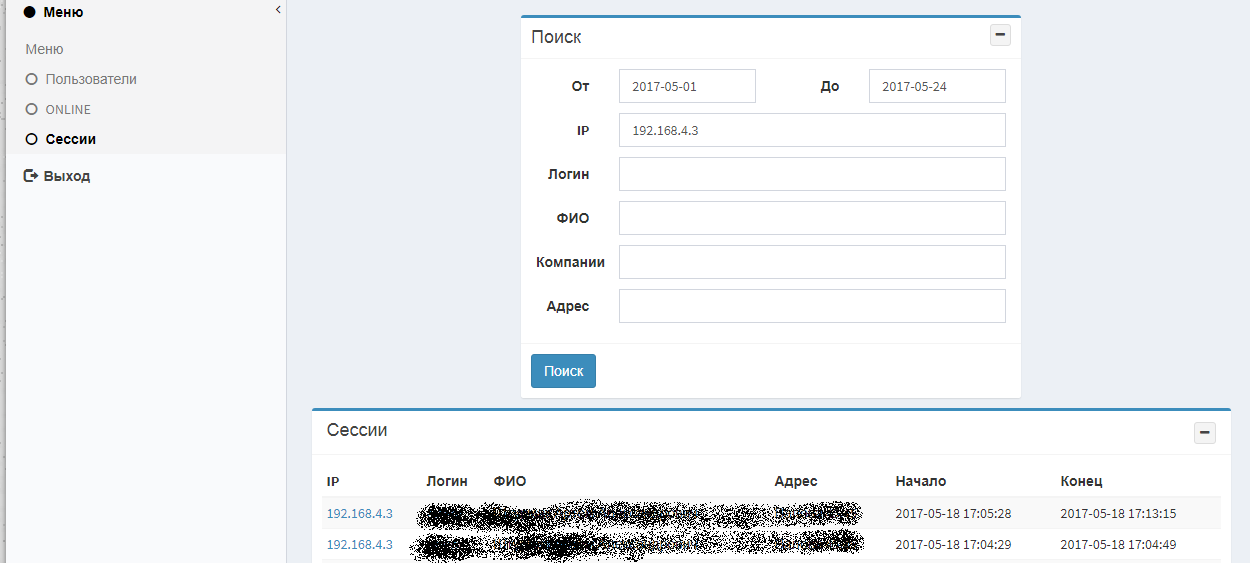The width and height of the screenshot is (1250, 563).
Task: Click Выход to log out
Action: point(67,176)
